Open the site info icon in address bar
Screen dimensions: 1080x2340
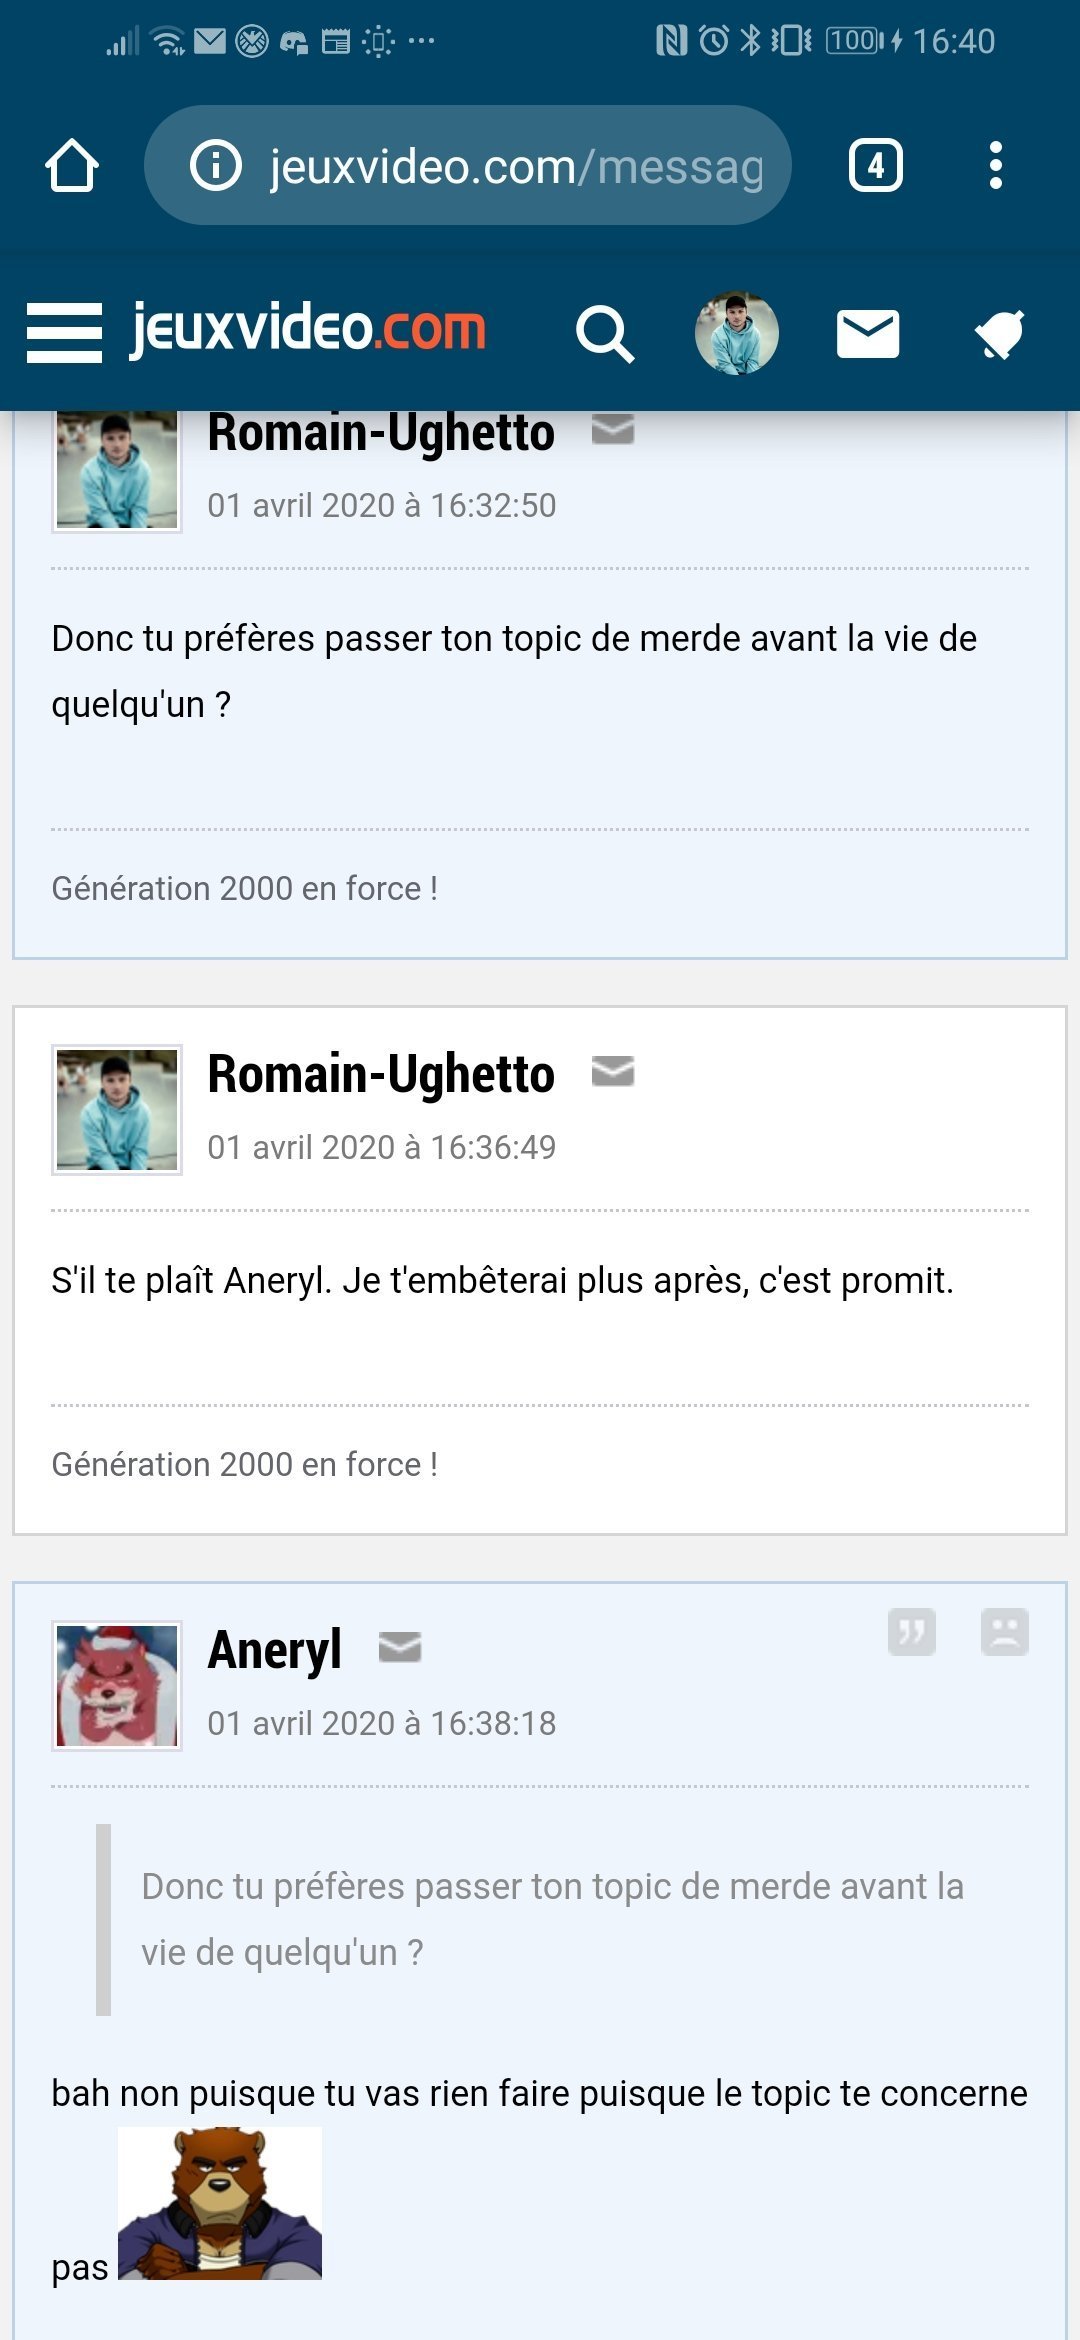(216, 166)
